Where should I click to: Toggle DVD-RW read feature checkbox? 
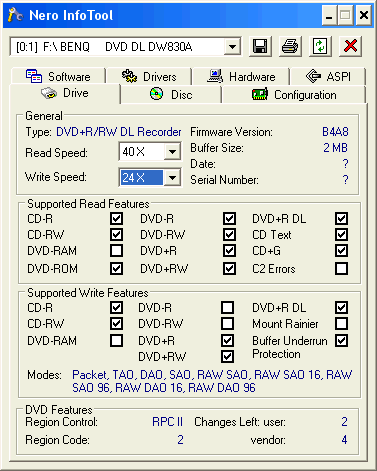click(229, 234)
